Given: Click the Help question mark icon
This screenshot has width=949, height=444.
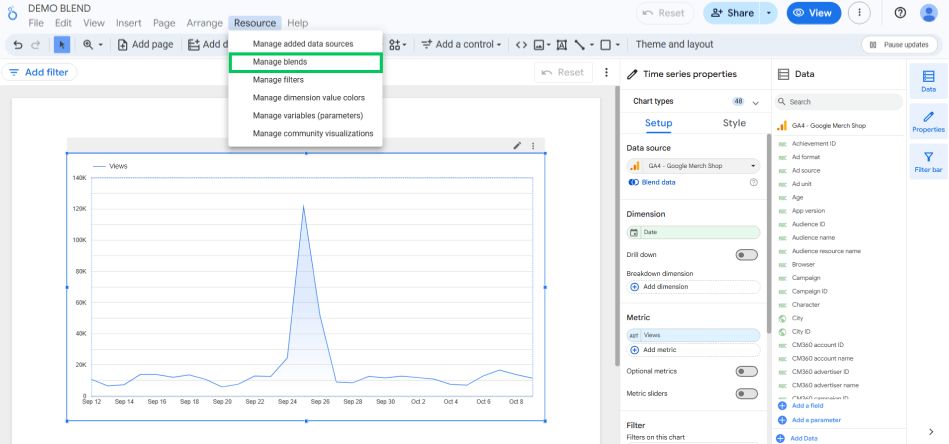Looking at the screenshot, I should (900, 13).
